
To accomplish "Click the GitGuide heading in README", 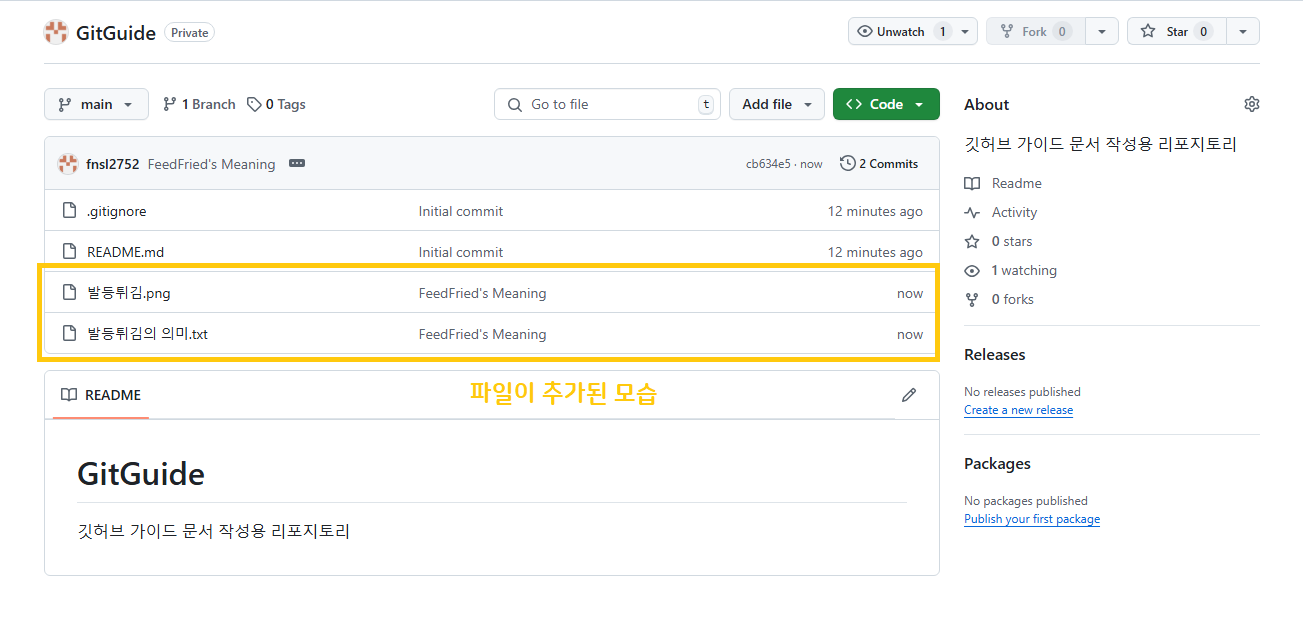I will [141, 474].
